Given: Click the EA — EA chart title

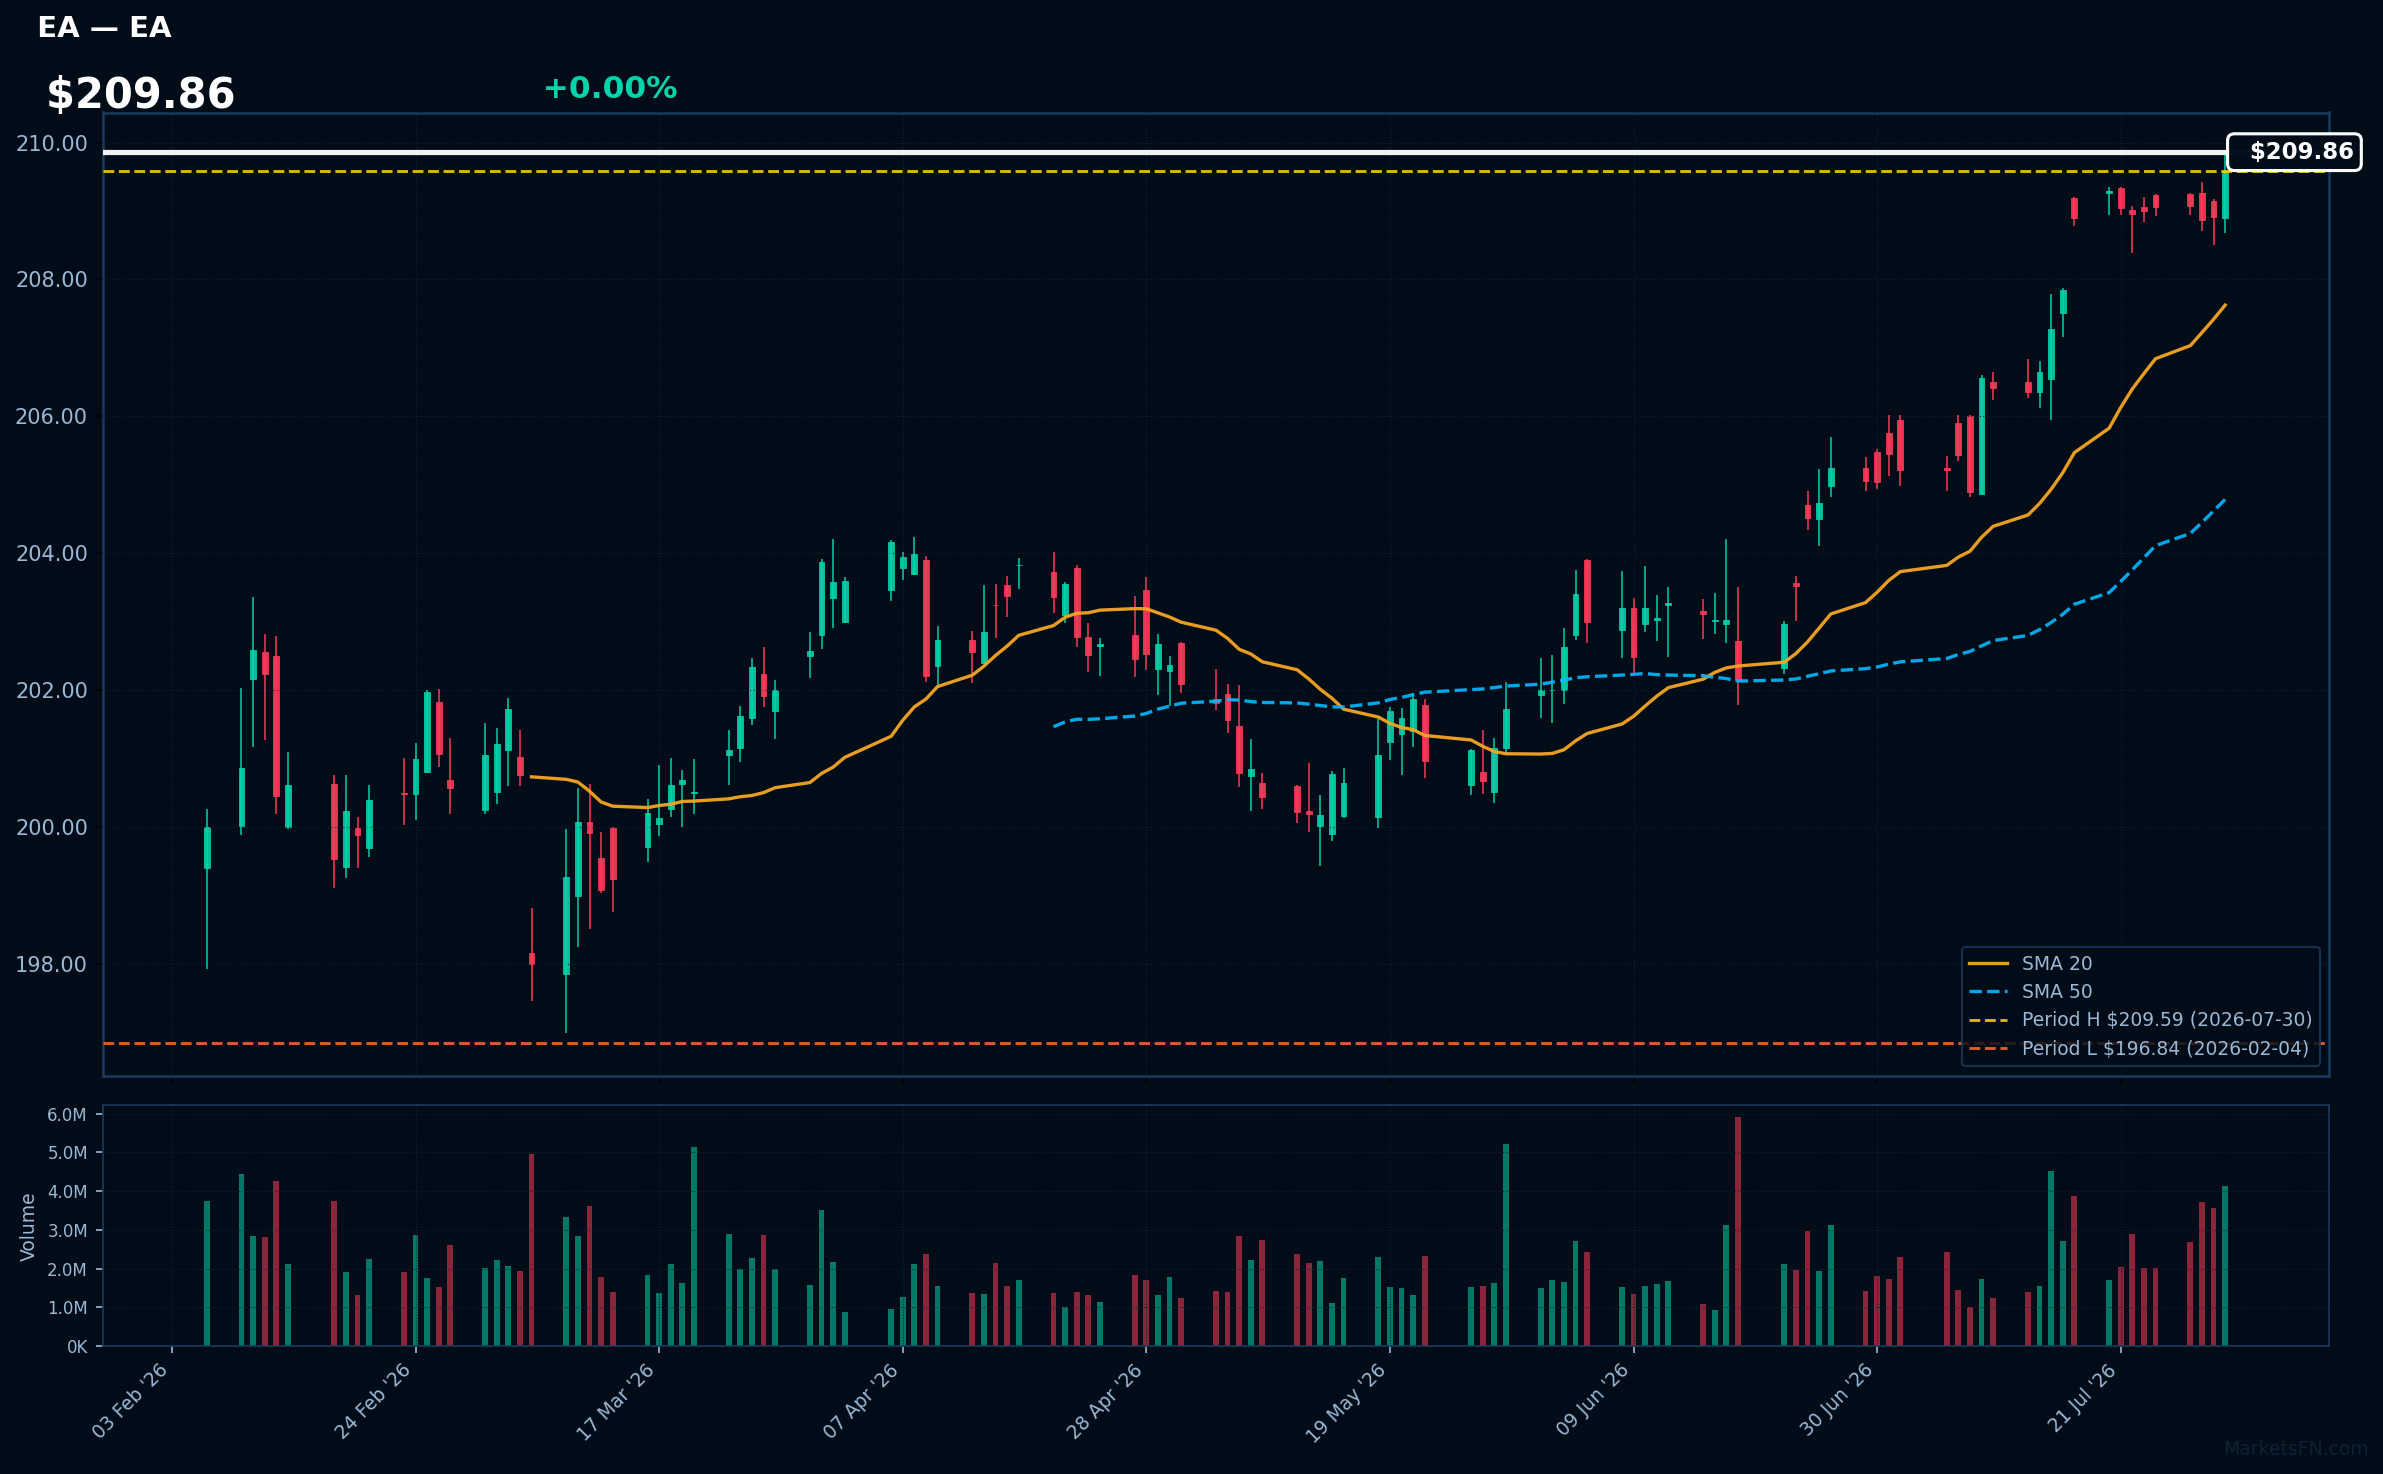Looking at the screenshot, I should 104,27.
